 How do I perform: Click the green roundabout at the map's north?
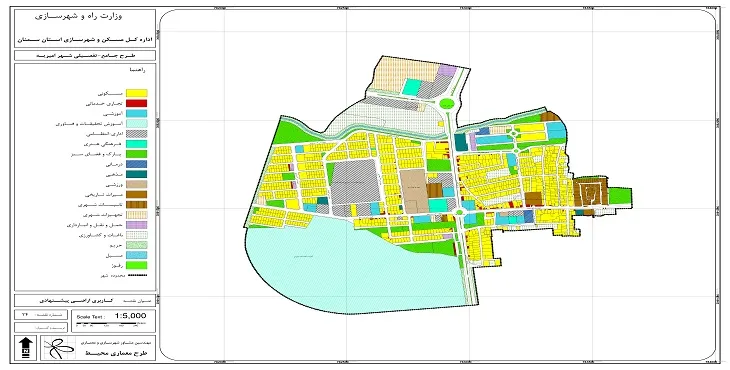click(x=446, y=103)
